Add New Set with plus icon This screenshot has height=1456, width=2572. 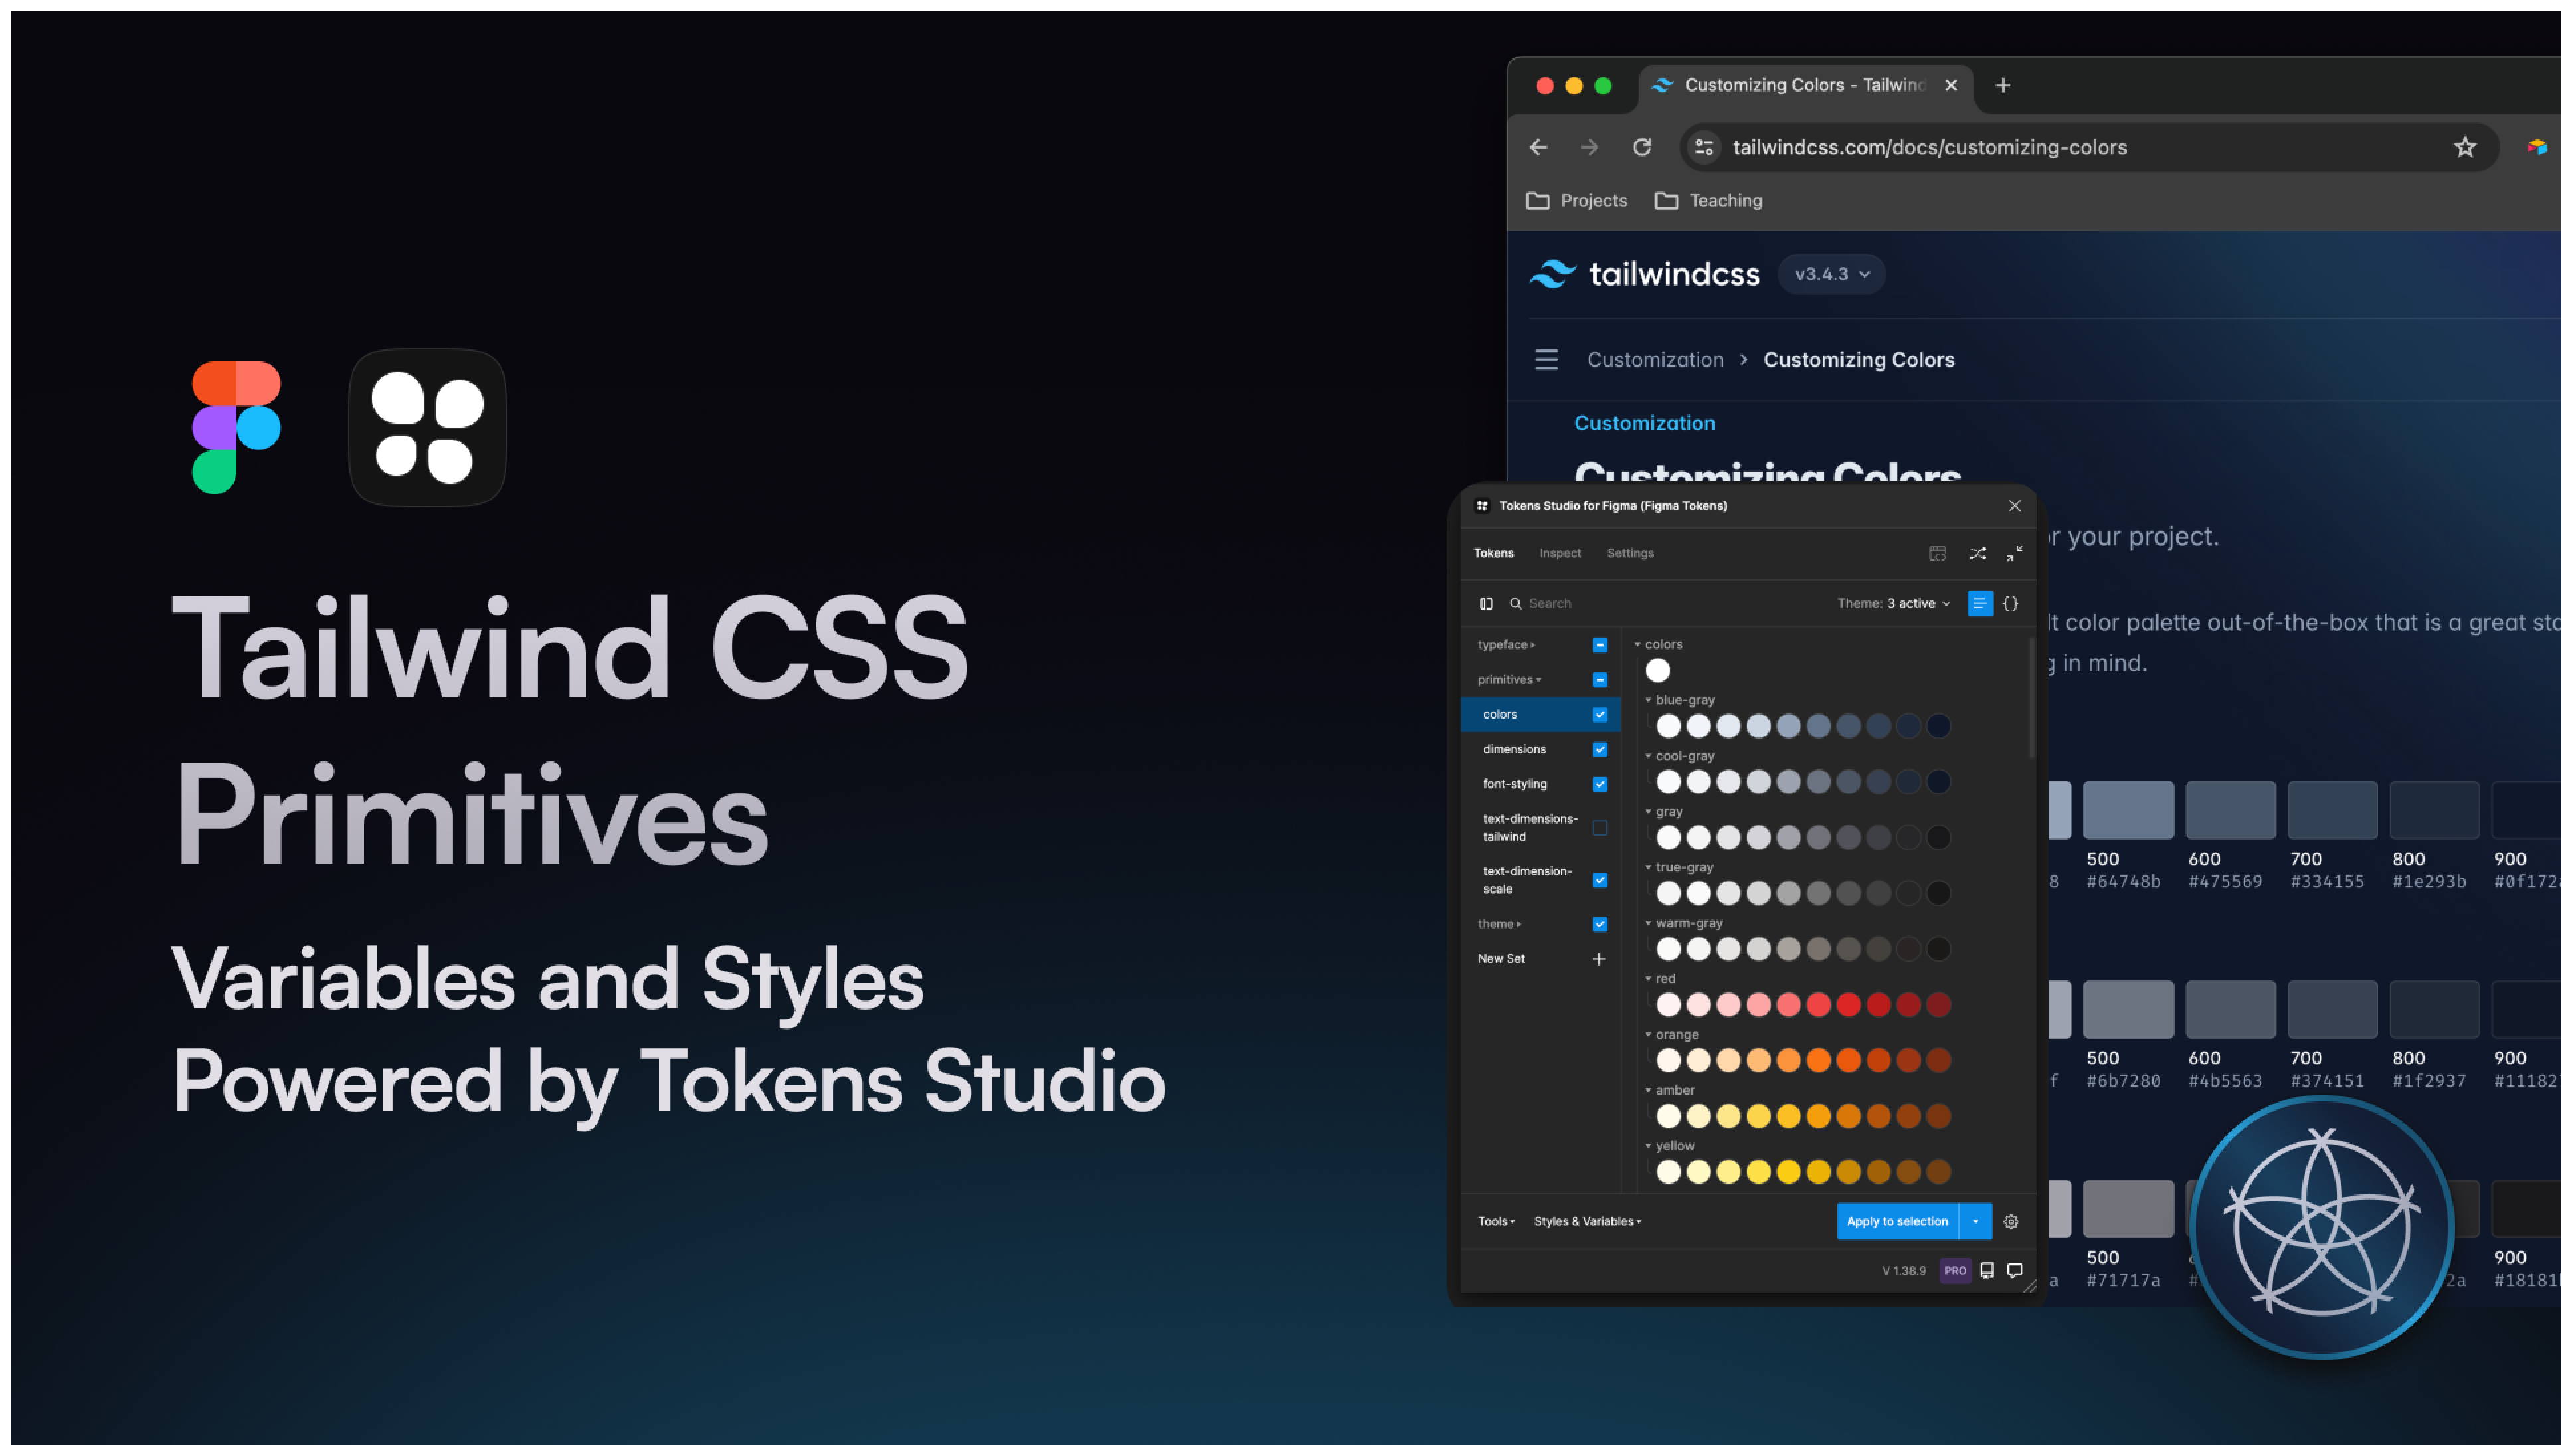tap(1598, 959)
